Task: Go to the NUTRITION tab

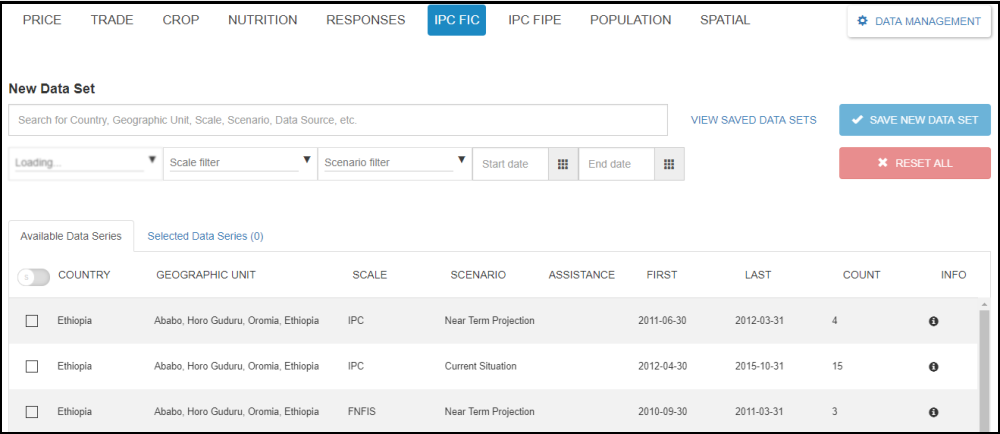Action: click(x=262, y=20)
